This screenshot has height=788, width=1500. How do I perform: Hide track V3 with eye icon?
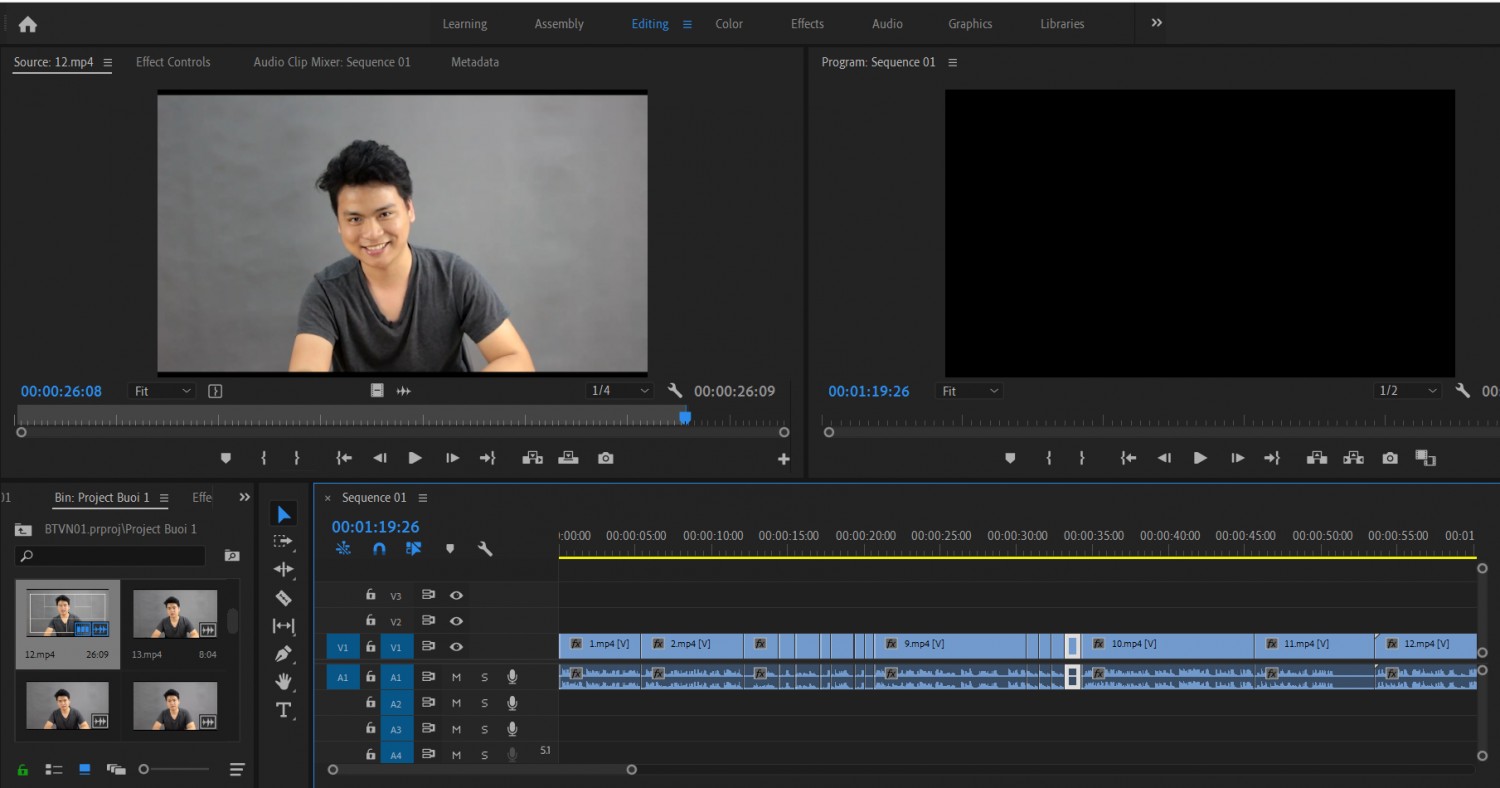tap(456, 595)
